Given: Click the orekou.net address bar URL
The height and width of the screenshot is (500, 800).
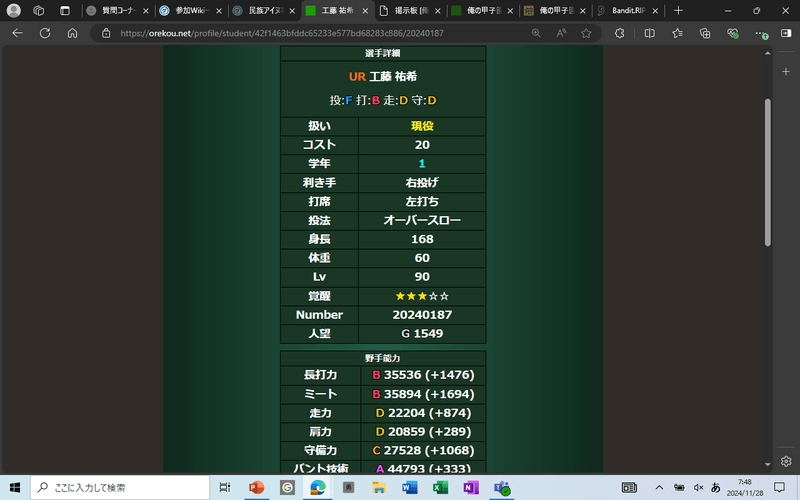Looking at the screenshot, I should pyautogui.click(x=280, y=33).
